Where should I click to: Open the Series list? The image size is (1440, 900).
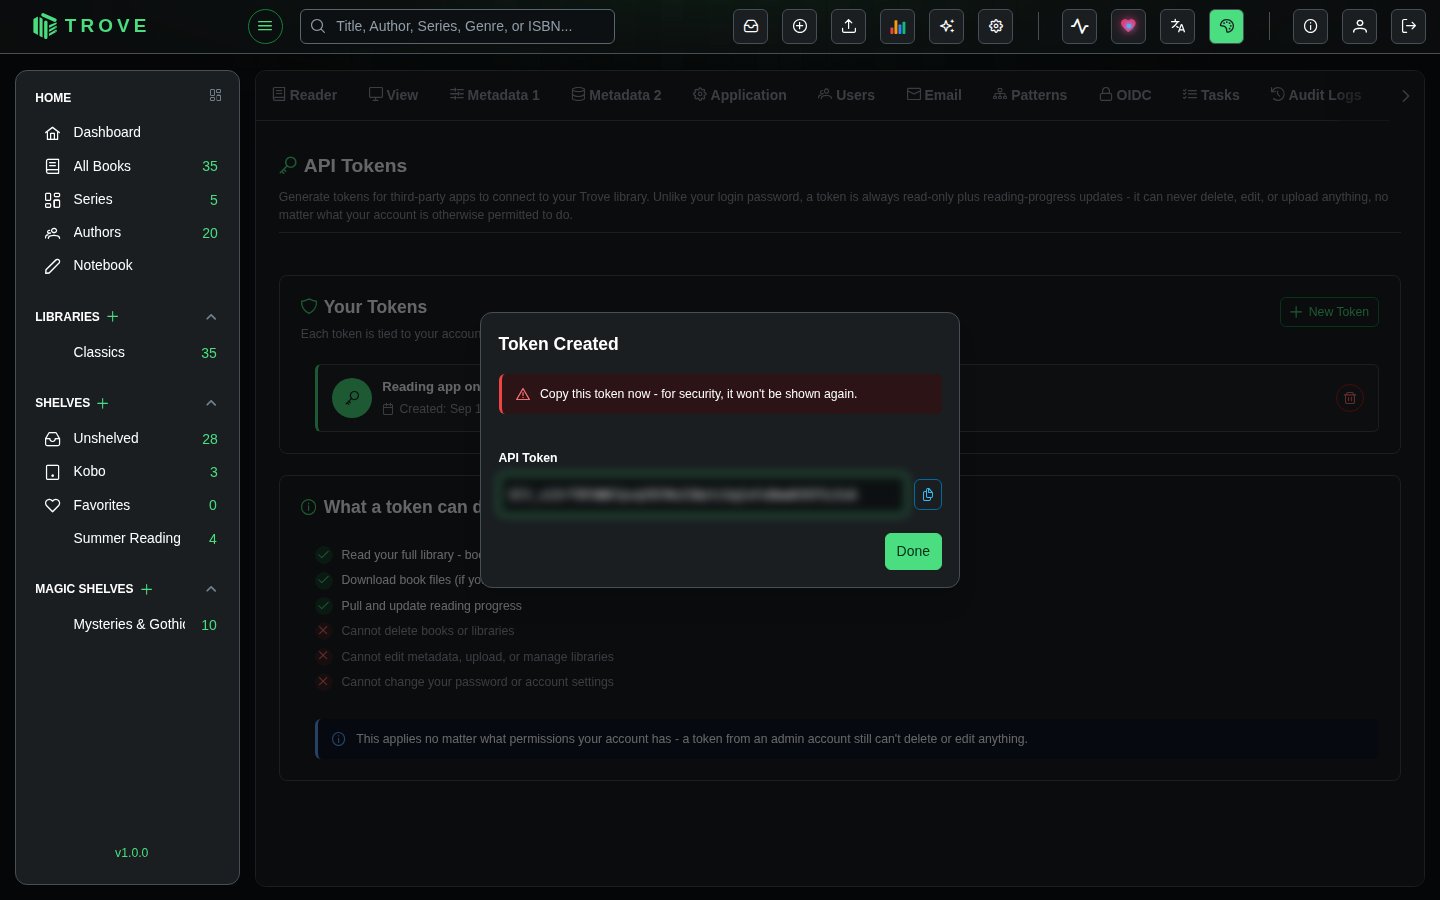pos(128,199)
